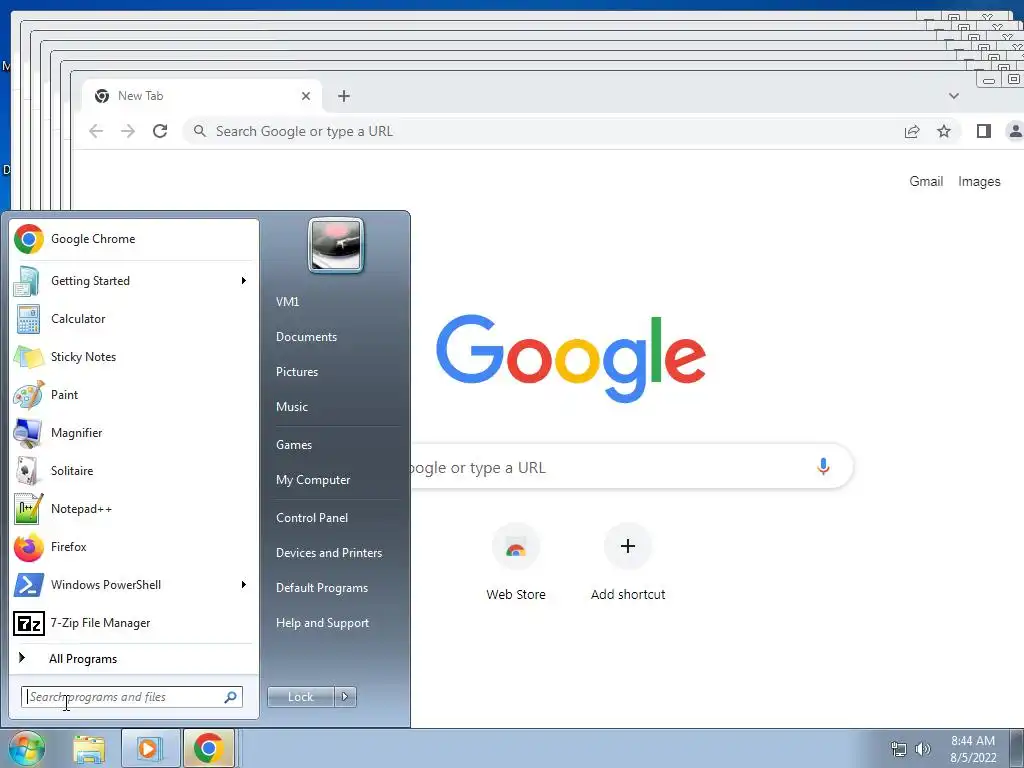
Task: Open a new Chrome tab with plus button
Action: coord(344,96)
